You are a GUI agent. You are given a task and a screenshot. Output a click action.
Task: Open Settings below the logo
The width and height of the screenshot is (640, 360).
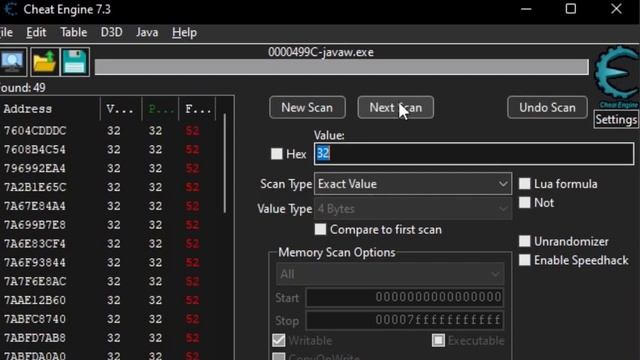pyautogui.click(x=616, y=120)
